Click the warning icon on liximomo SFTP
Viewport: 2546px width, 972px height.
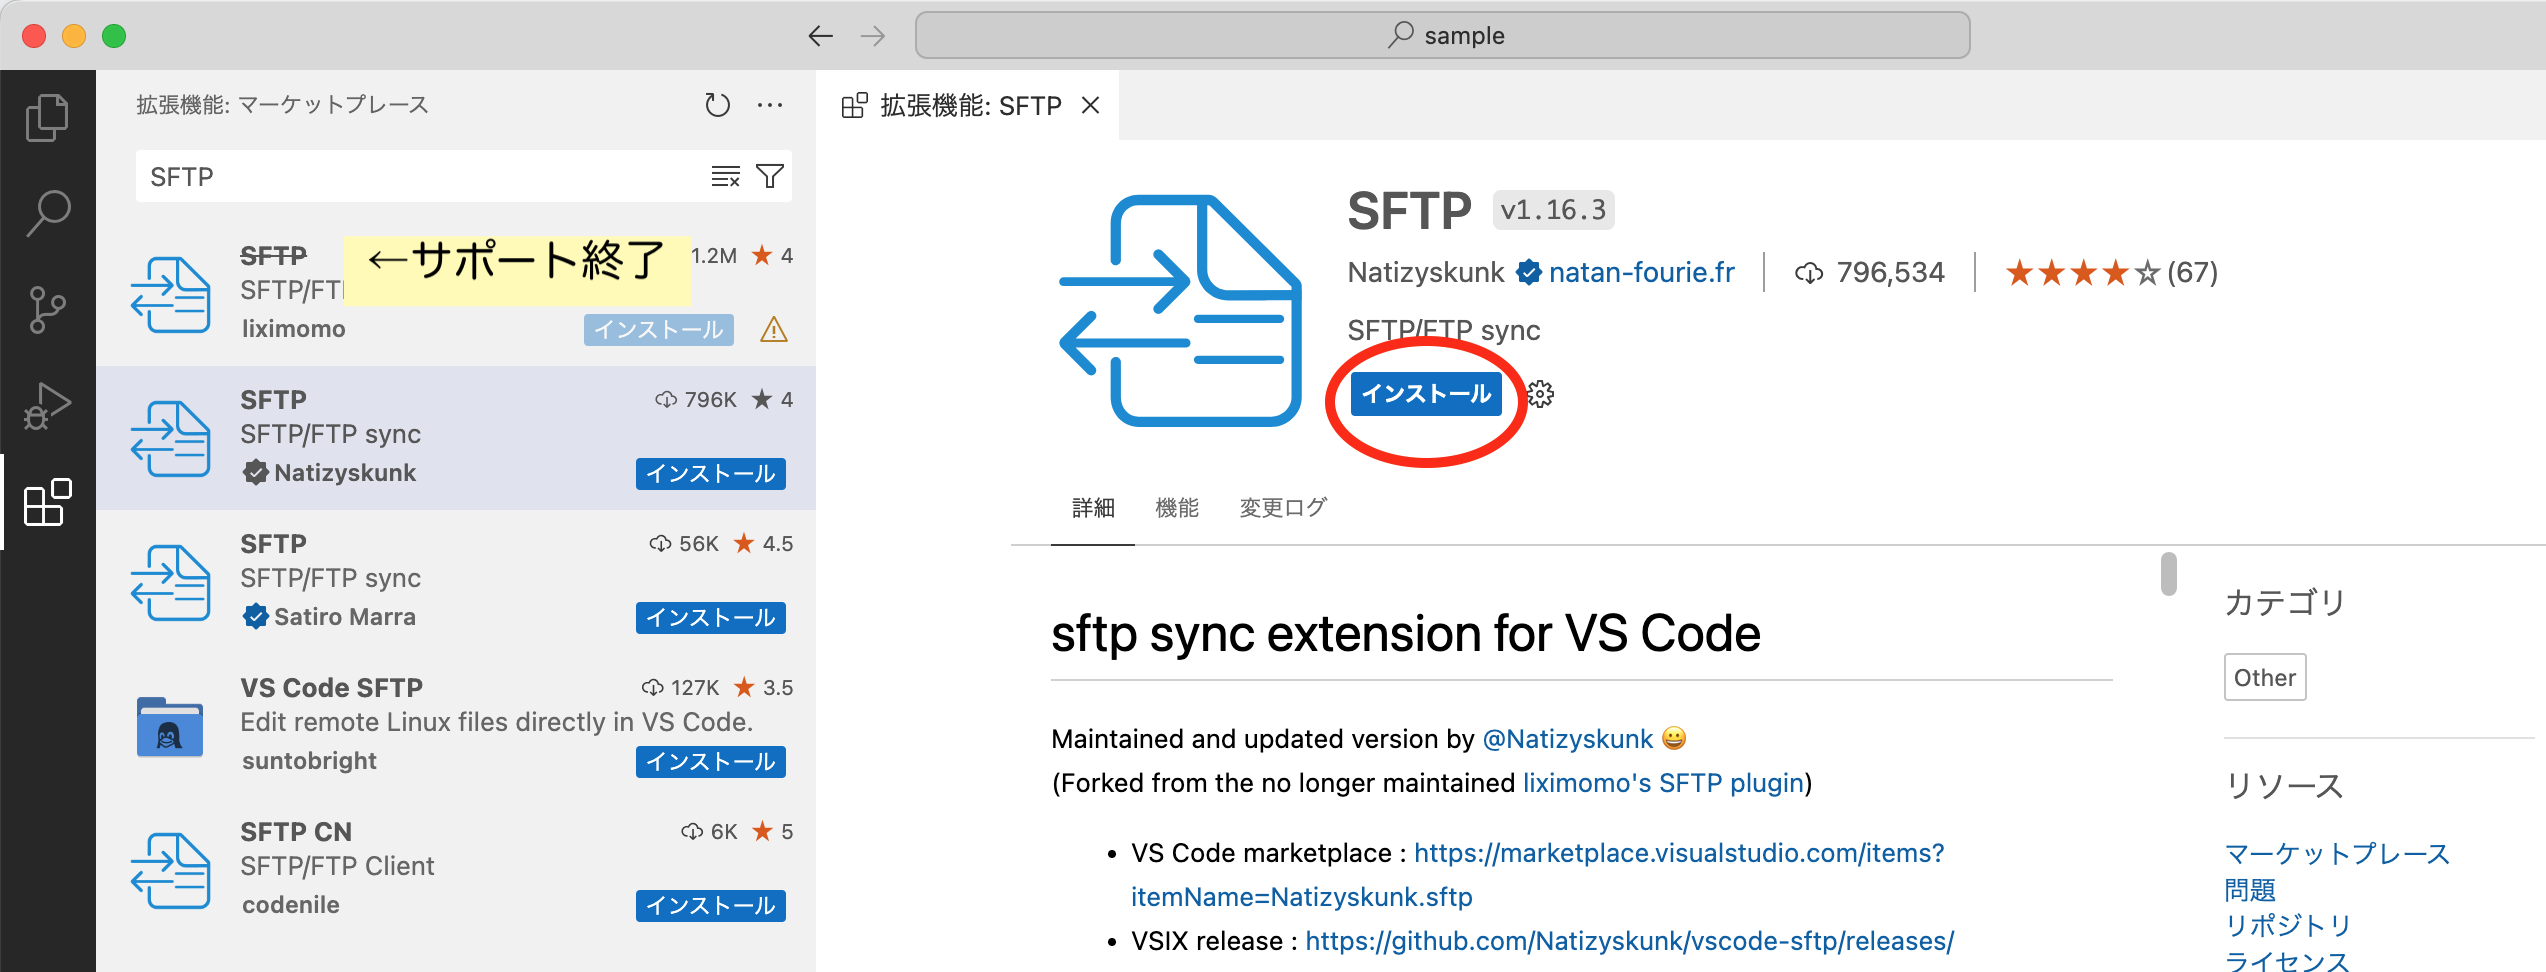pyautogui.click(x=774, y=329)
